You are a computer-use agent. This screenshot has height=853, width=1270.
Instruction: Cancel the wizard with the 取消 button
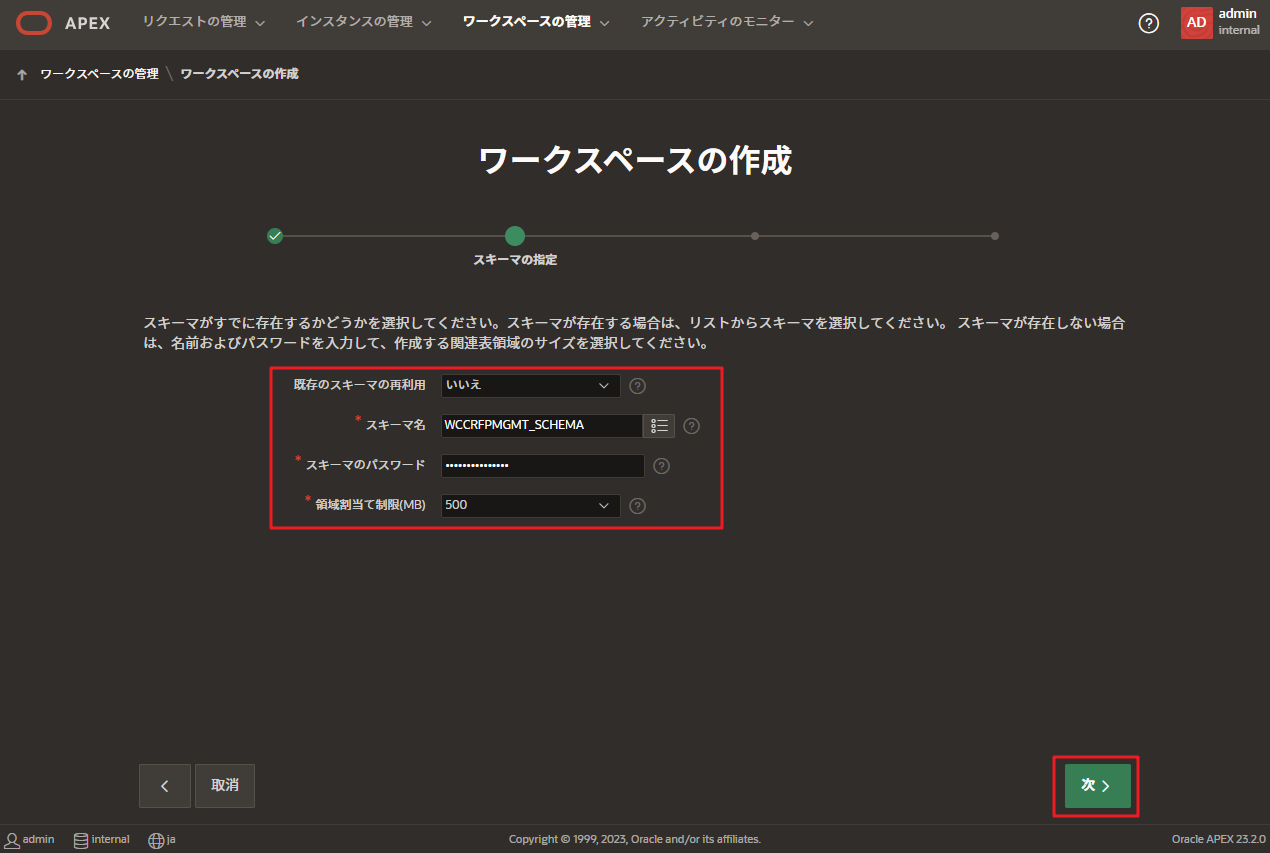(224, 785)
